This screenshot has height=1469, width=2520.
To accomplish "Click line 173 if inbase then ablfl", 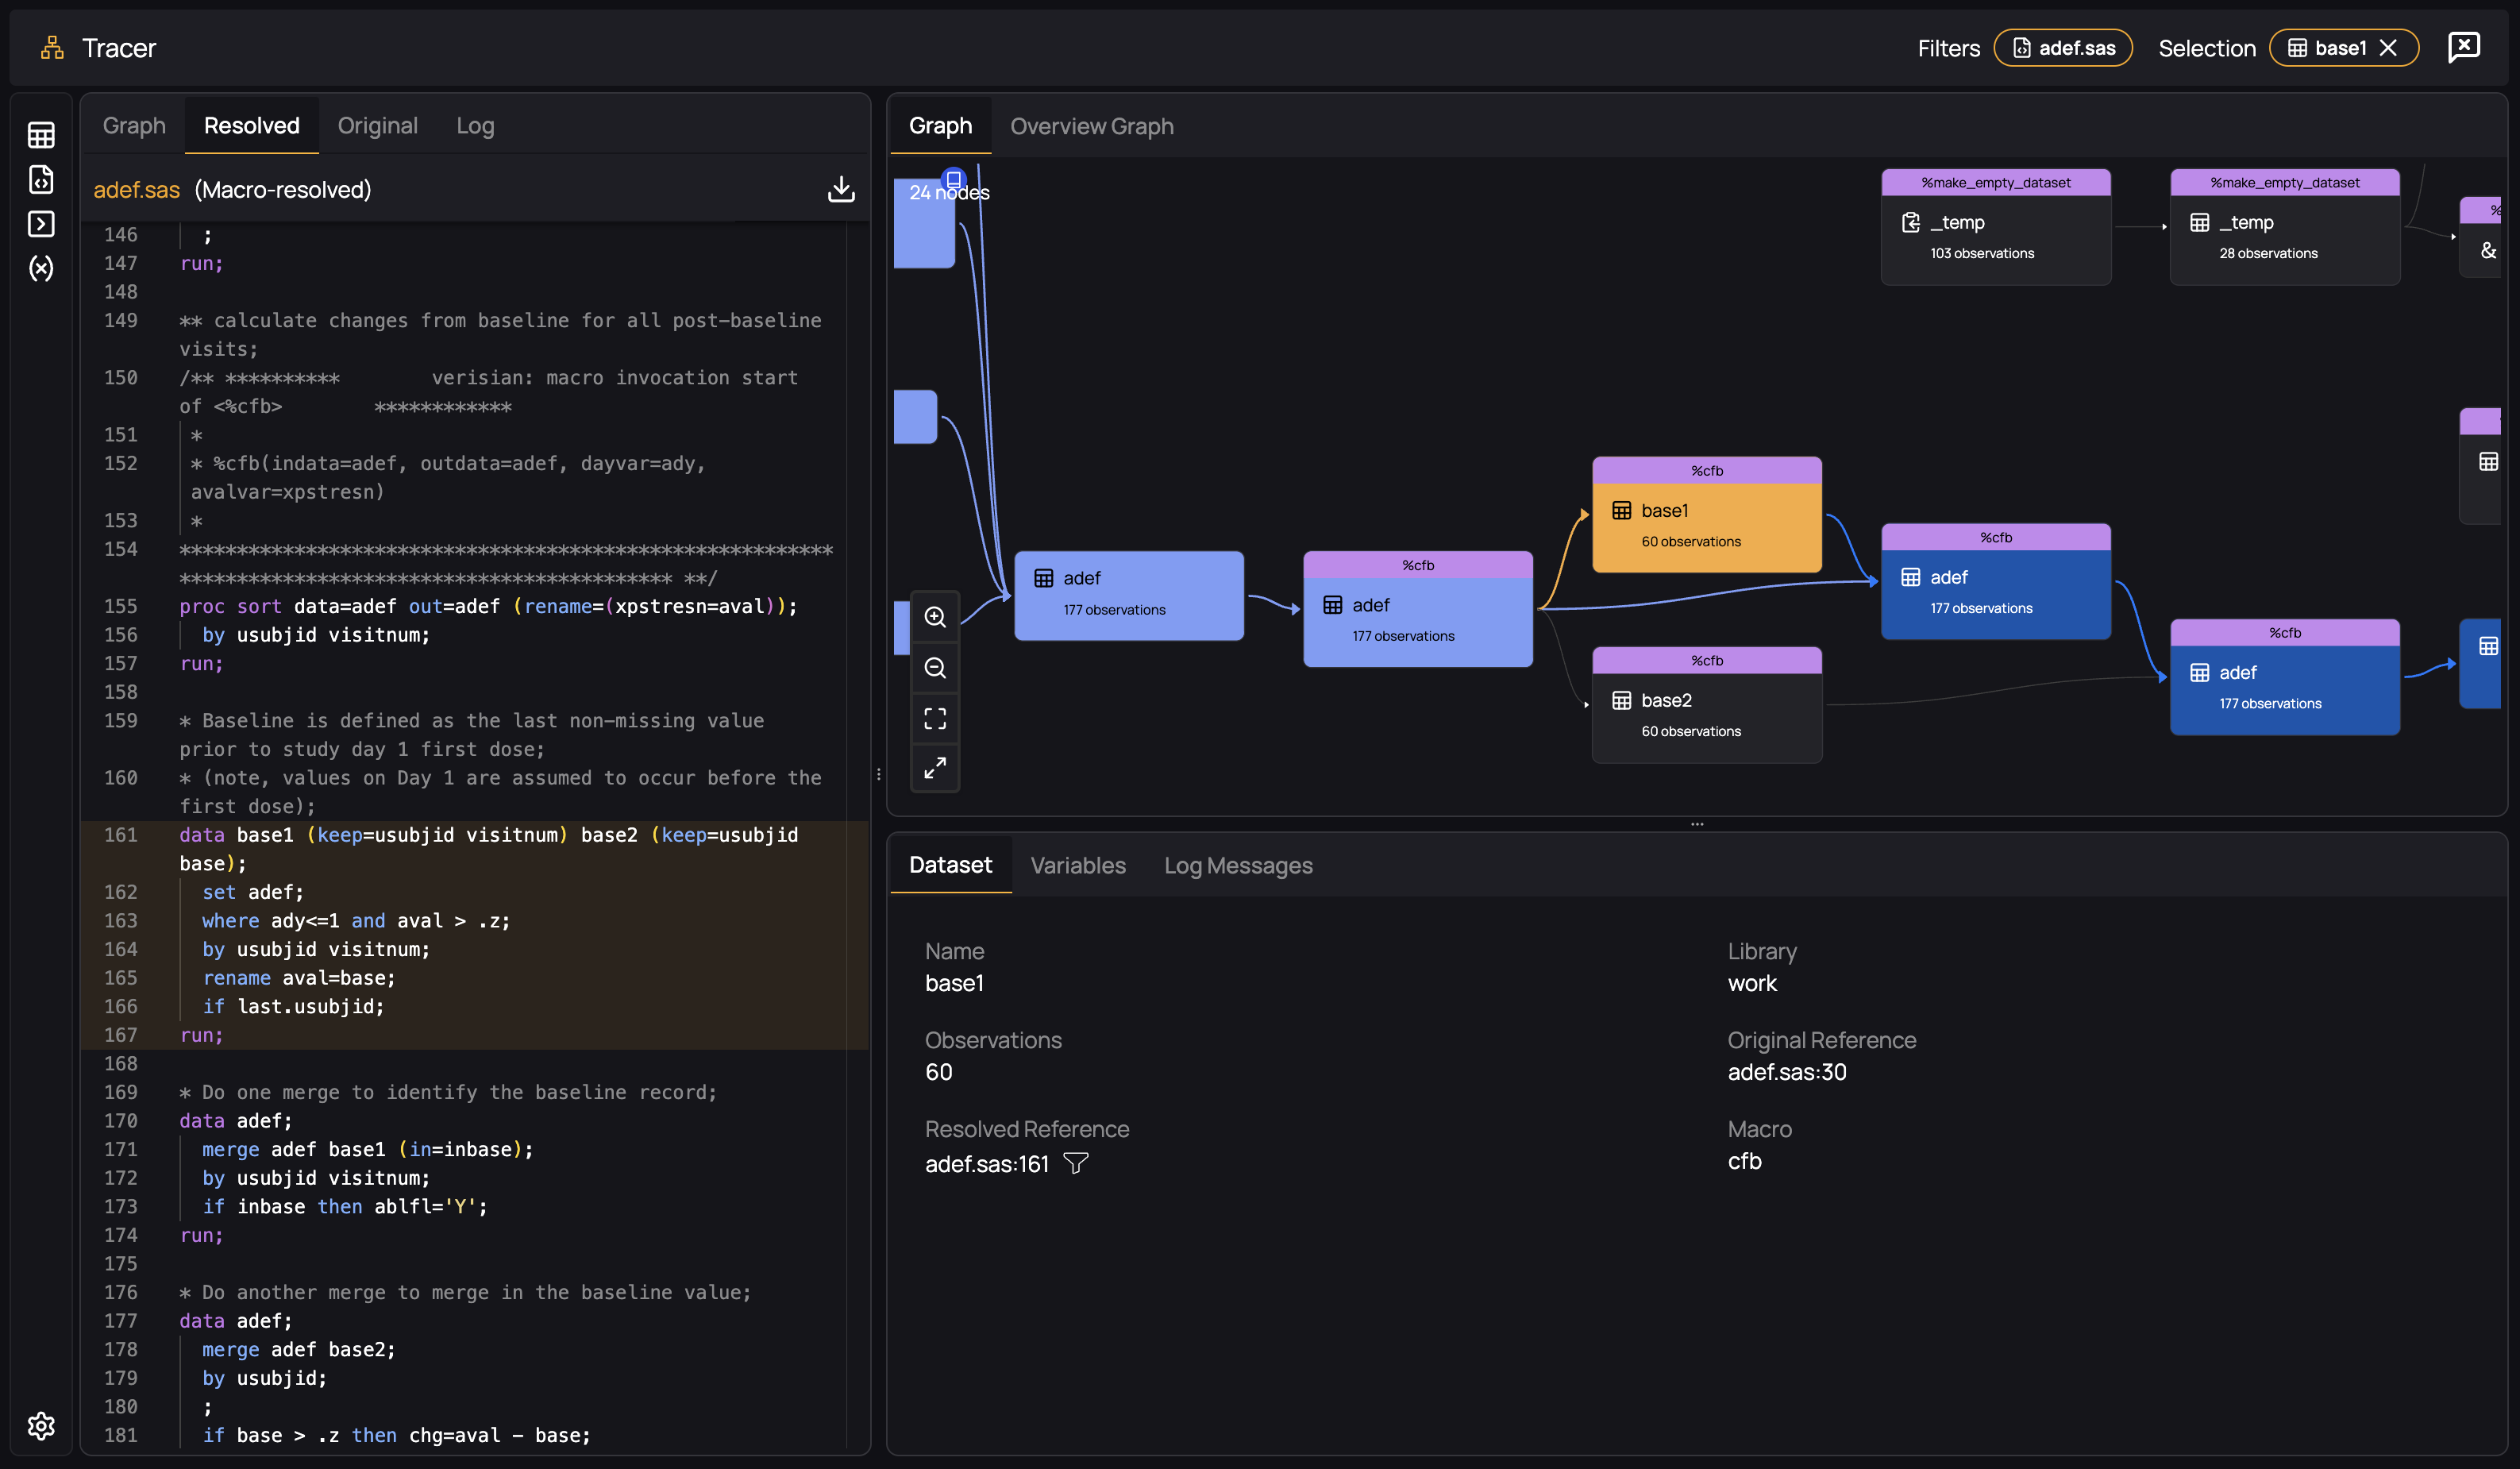I will 345,1206.
